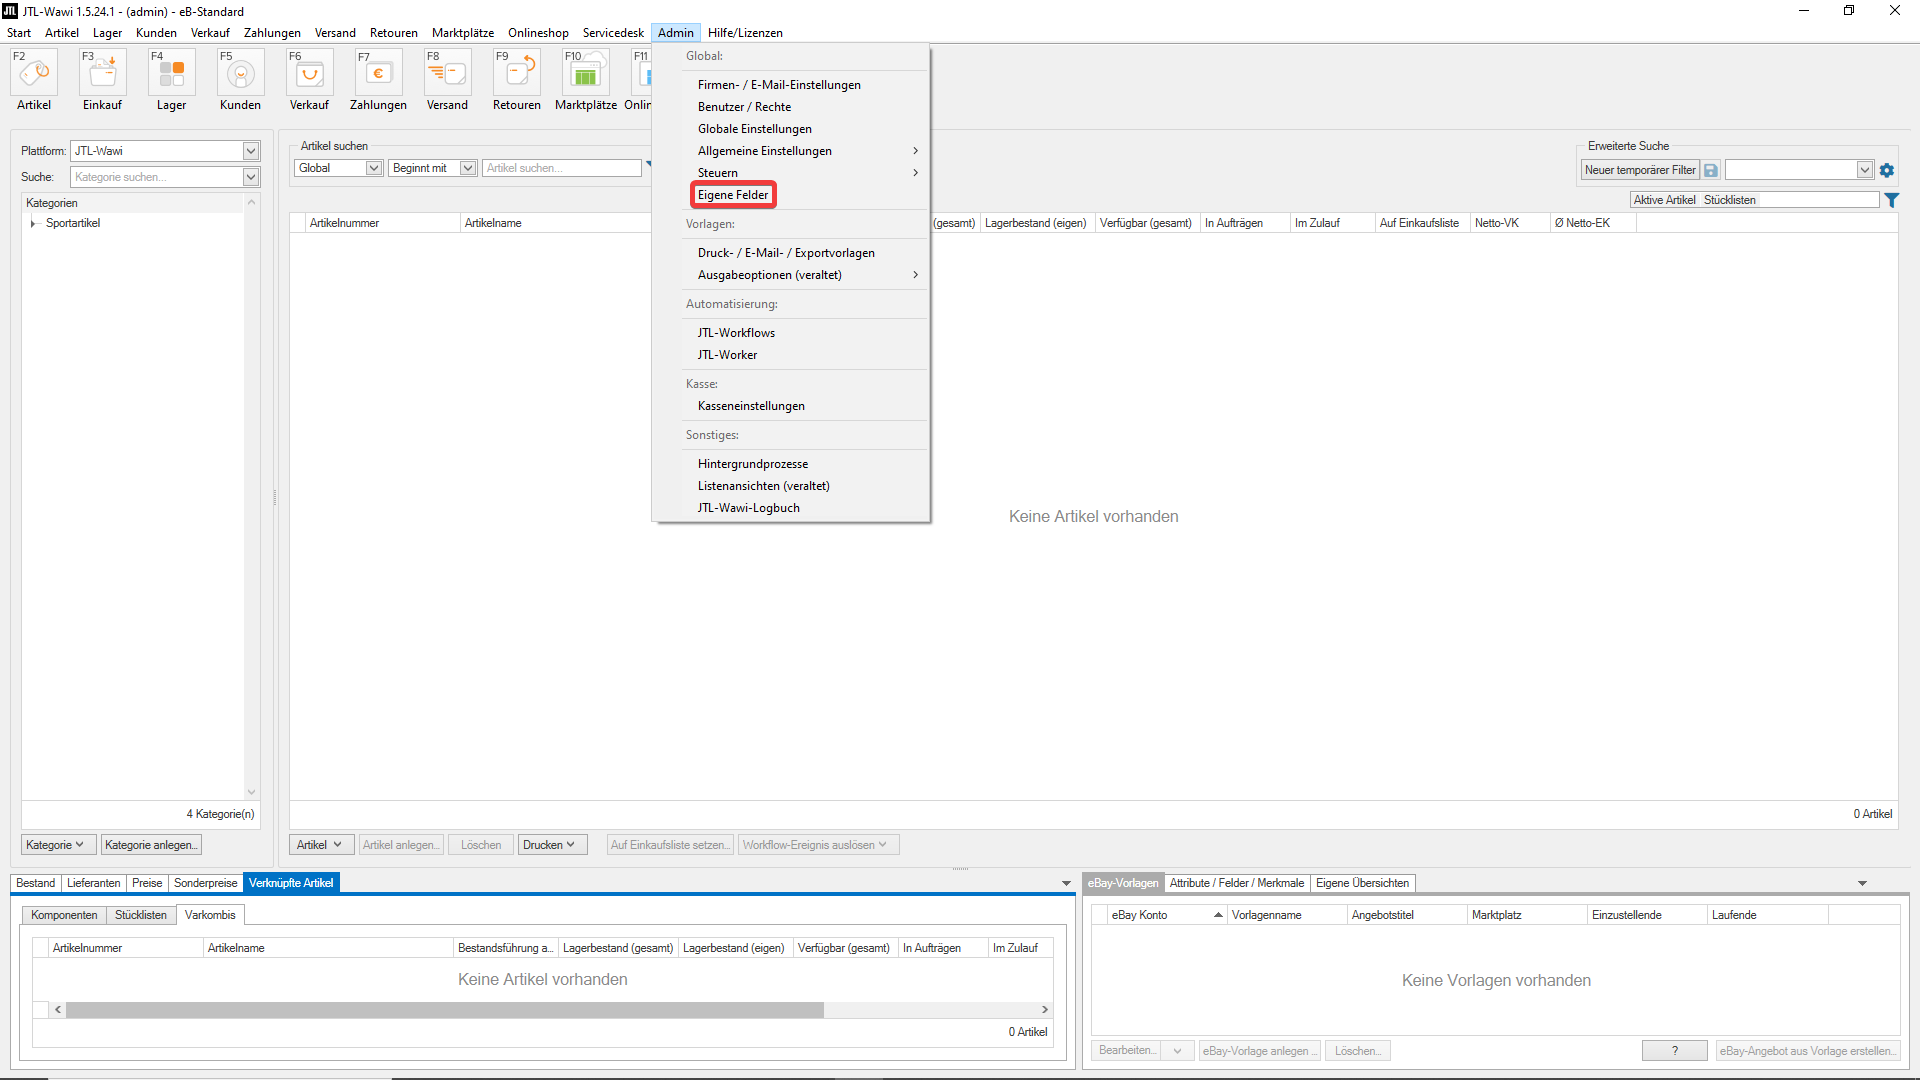Click the blue funnel filter icon
Screen dimensions: 1920x1080
click(1892, 200)
